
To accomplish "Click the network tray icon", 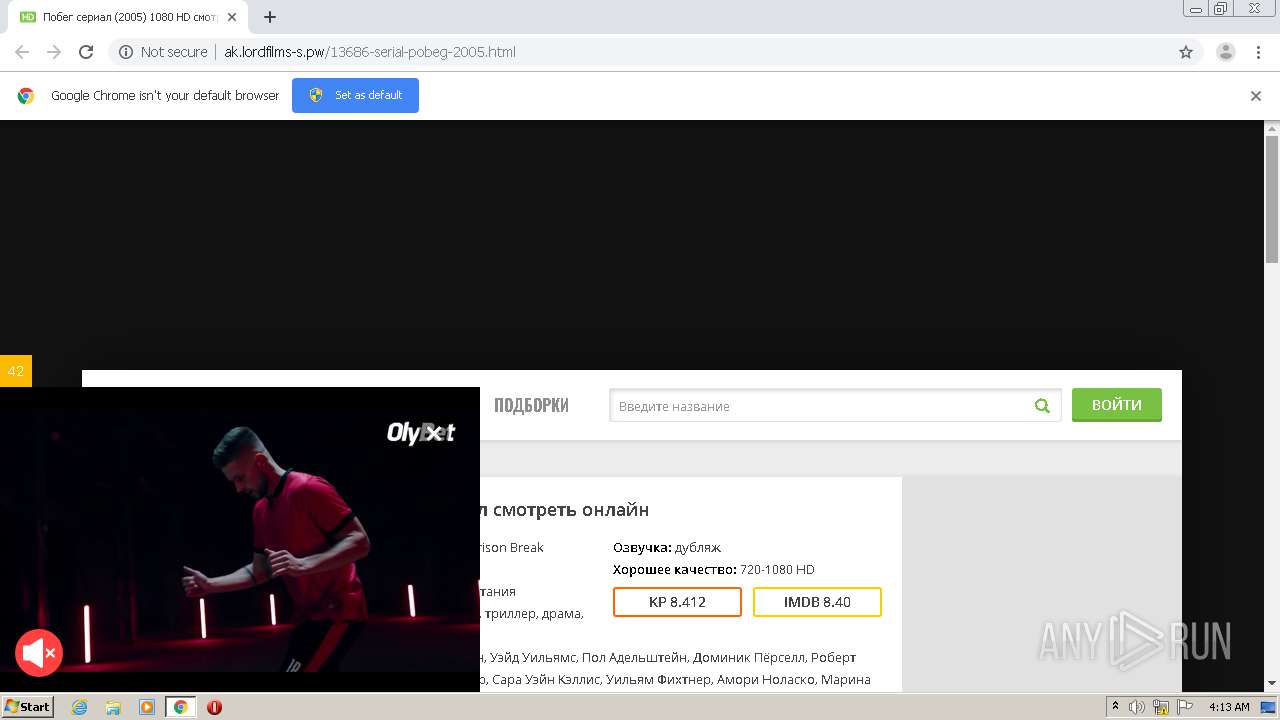I will click(1161, 707).
